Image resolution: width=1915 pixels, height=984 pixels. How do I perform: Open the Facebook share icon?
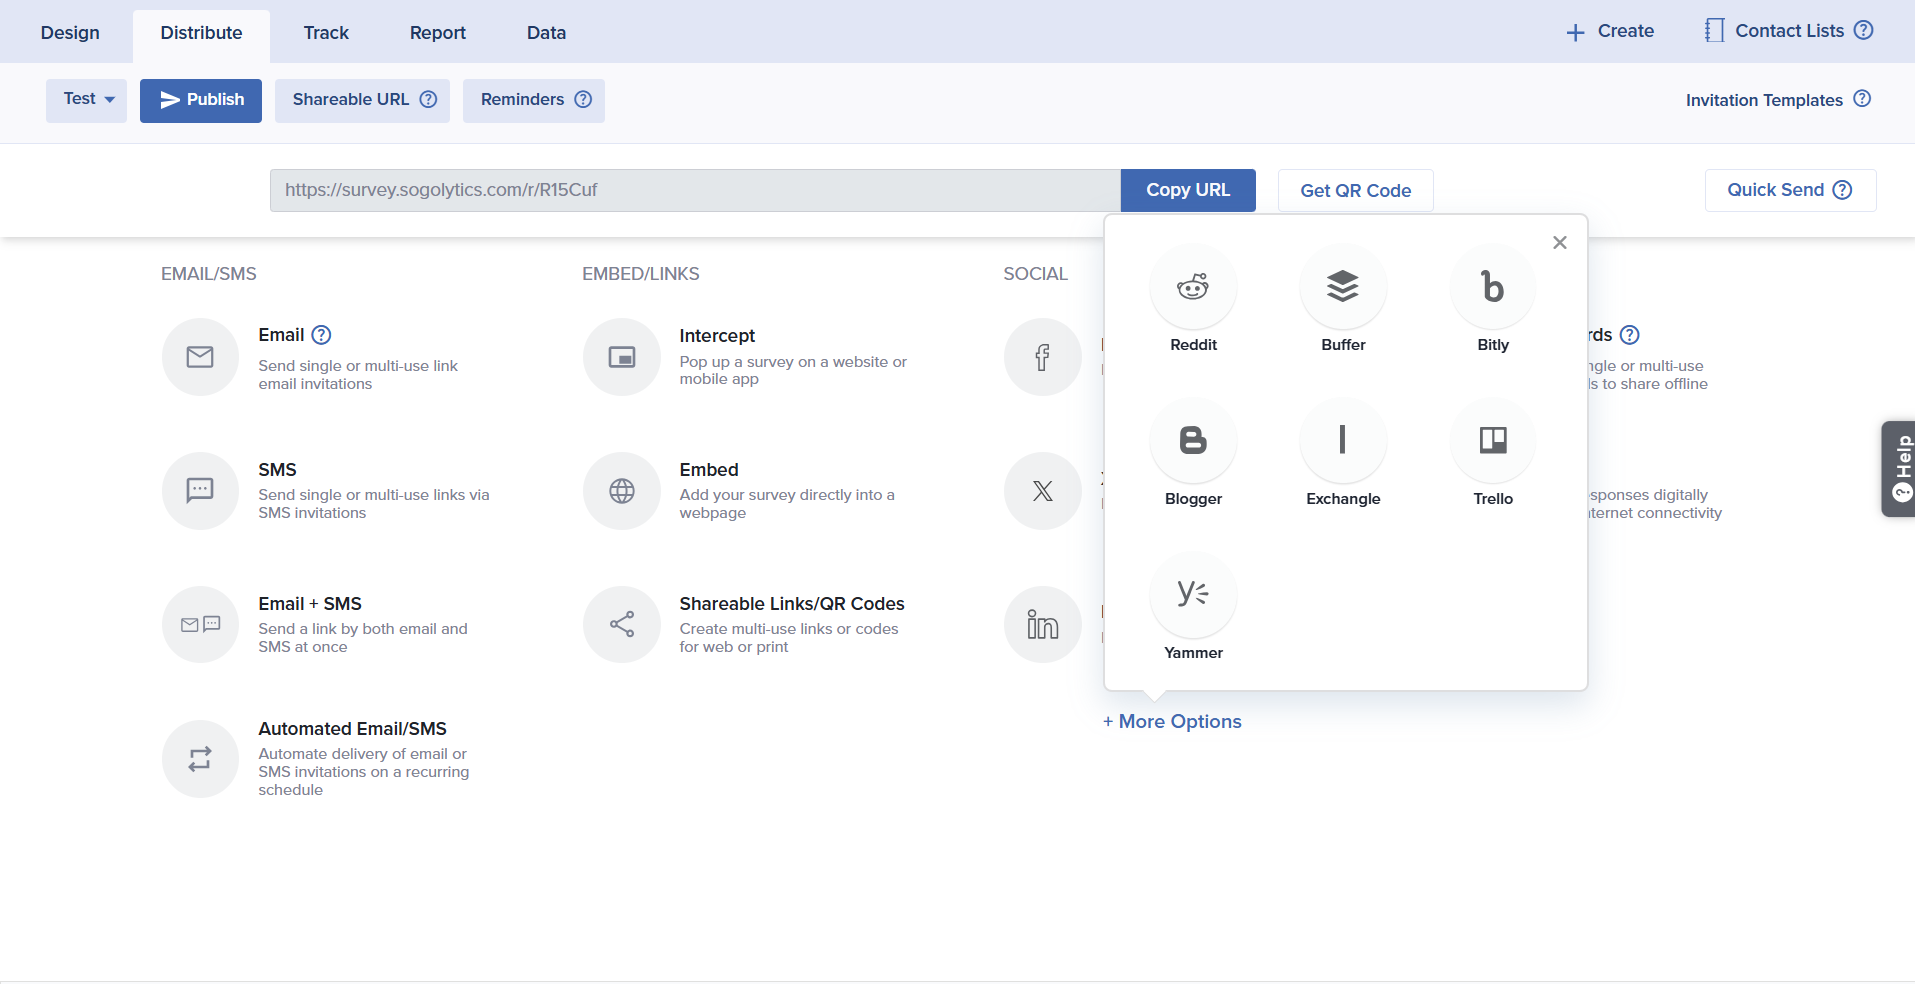click(1042, 358)
